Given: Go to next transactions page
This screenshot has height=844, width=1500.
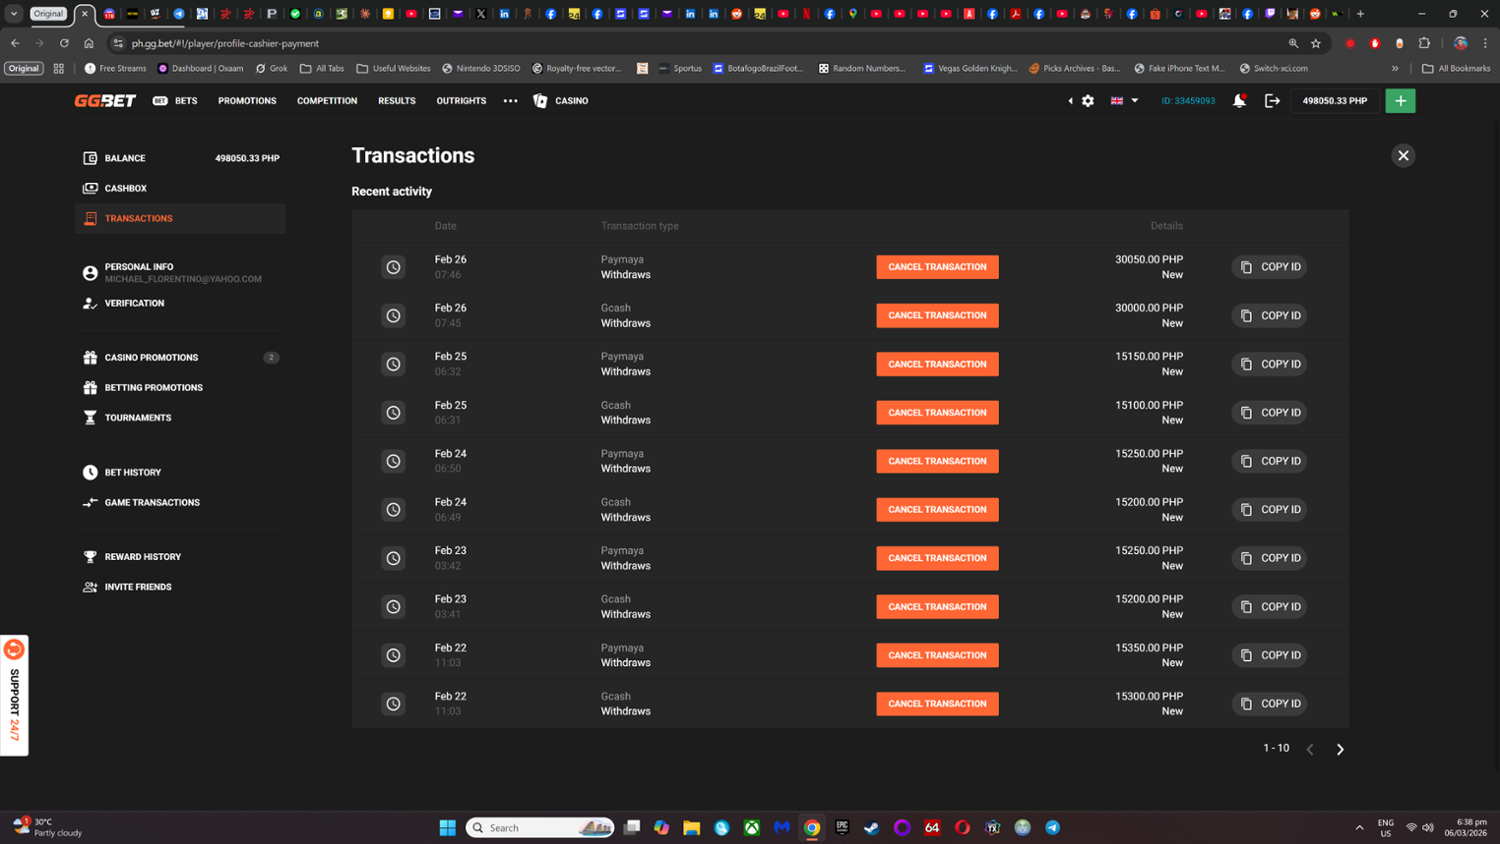Looking at the screenshot, I should click(1340, 749).
